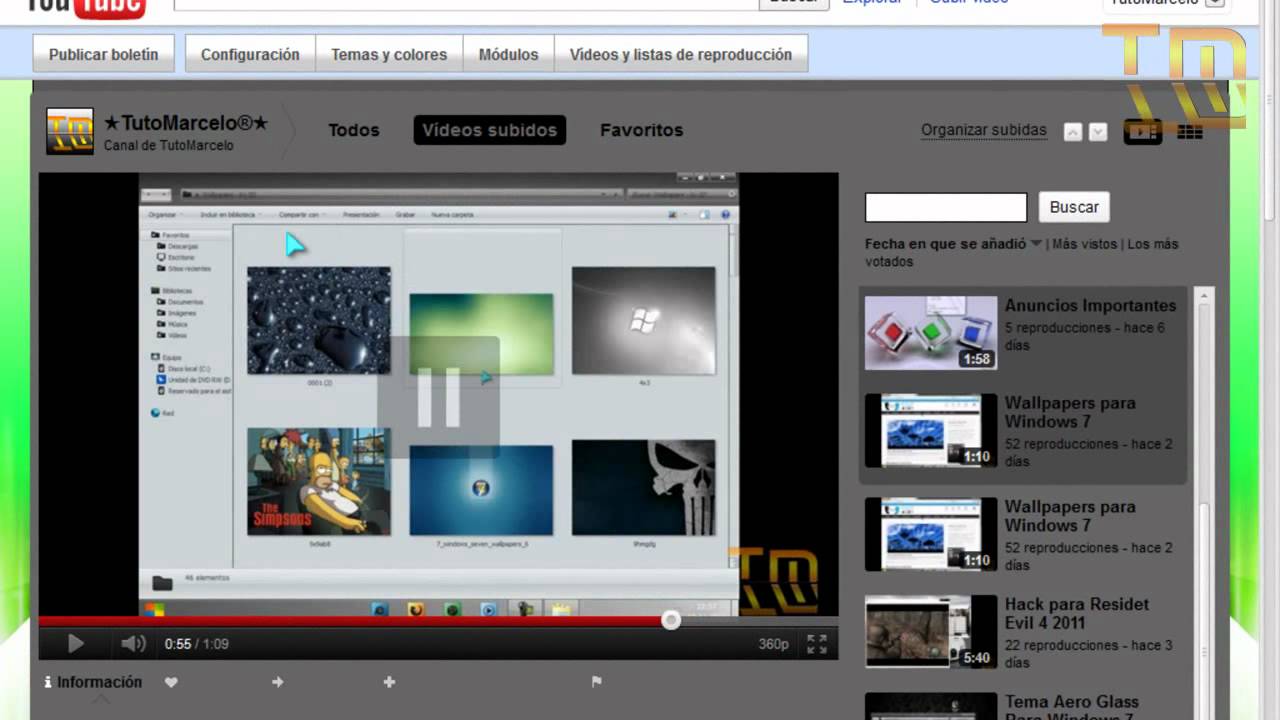The image size is (1280, 720).
Task: Open the Configuración settings tab
Action: point(250,54)
